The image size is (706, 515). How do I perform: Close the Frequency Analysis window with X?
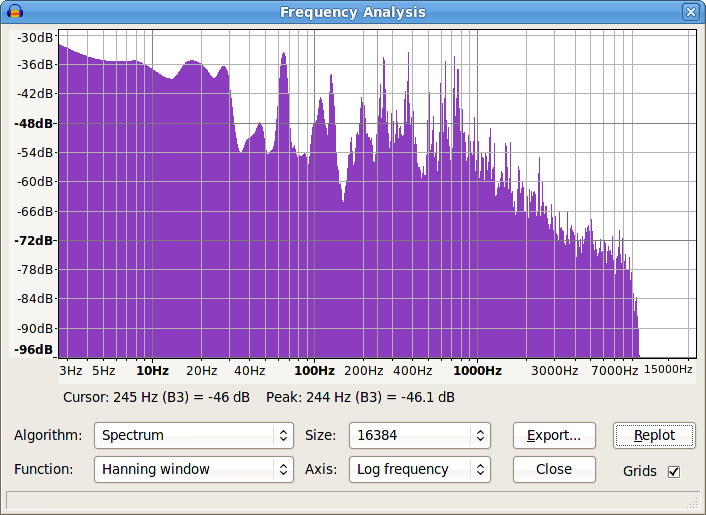690,12
